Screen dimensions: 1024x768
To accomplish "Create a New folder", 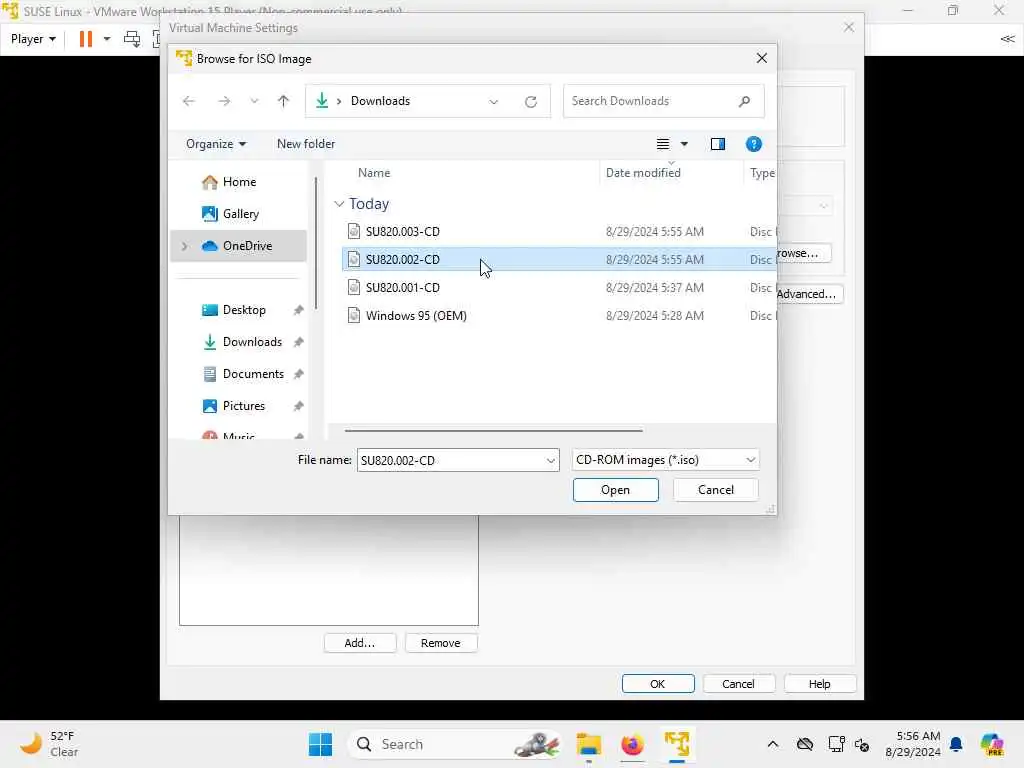I will tap(306, 144).
